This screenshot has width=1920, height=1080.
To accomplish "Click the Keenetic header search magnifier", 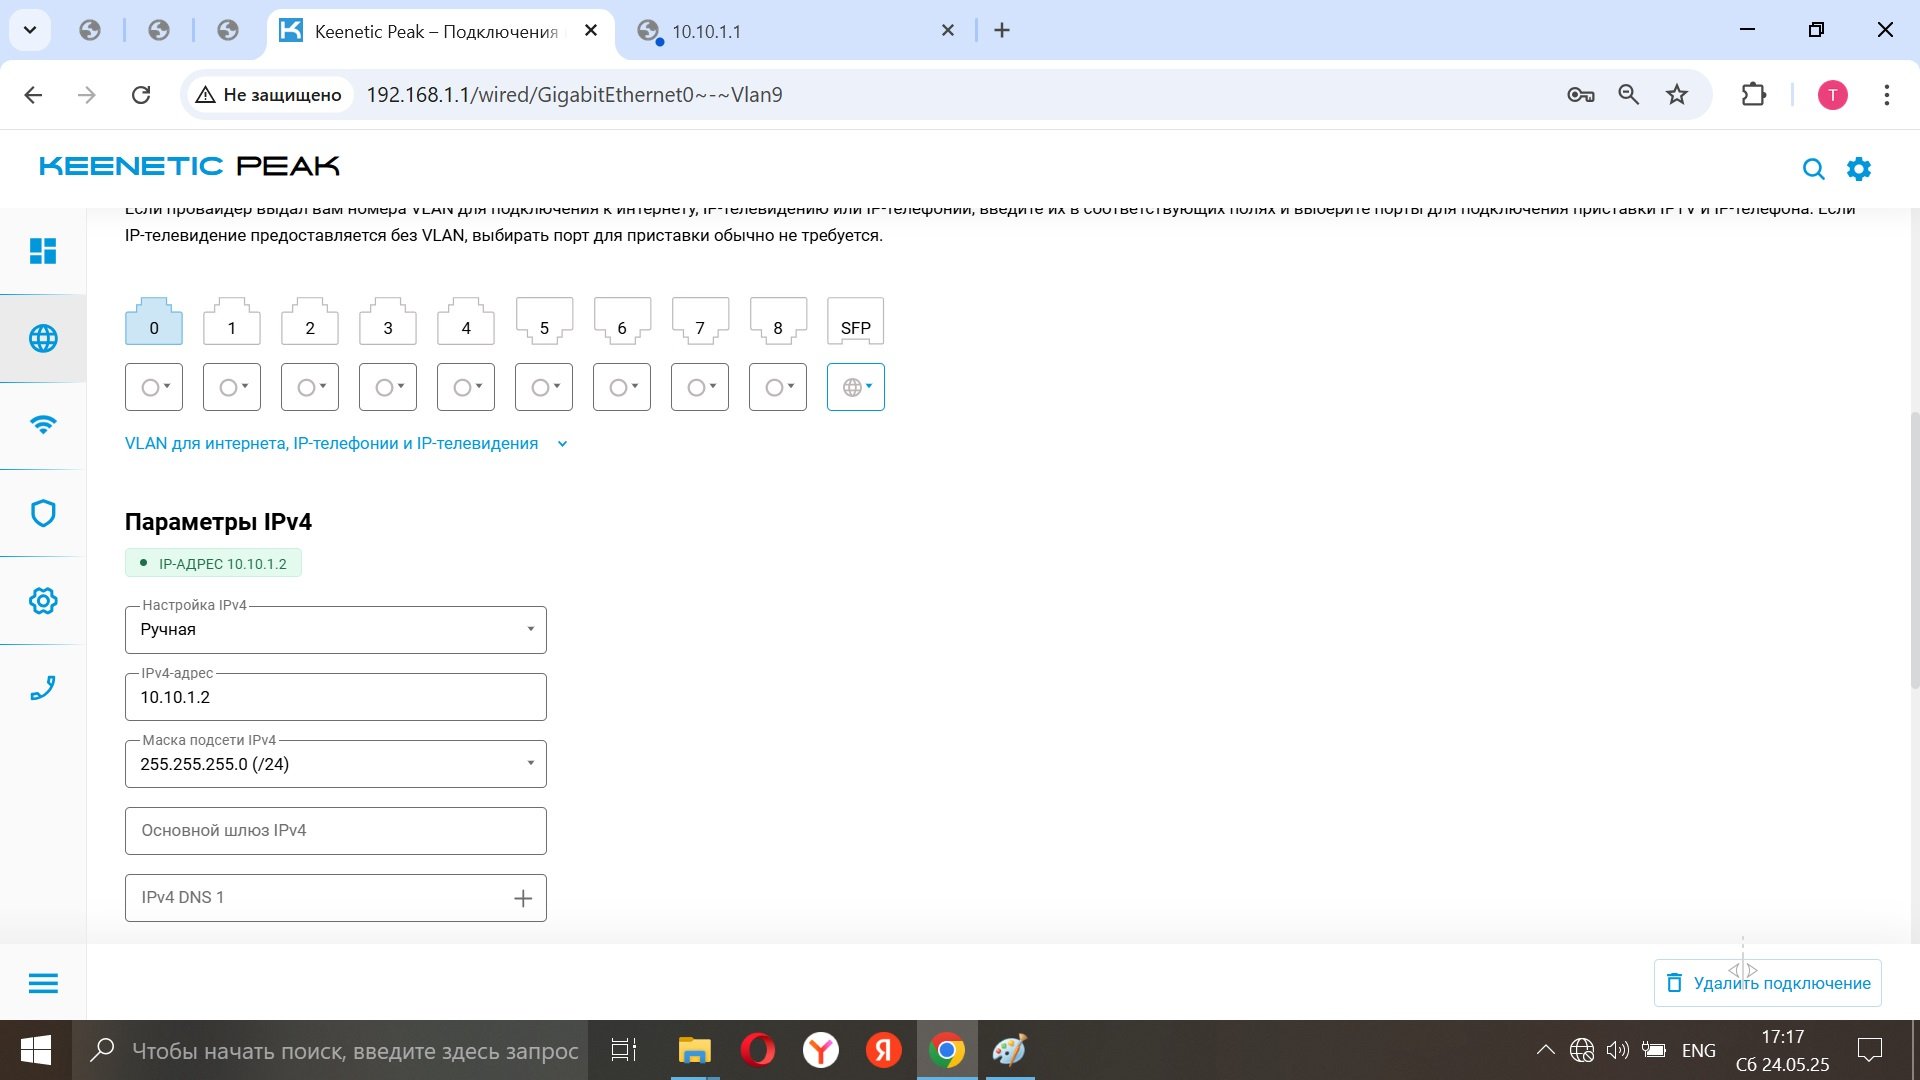I will click(x=1813, y=169).
